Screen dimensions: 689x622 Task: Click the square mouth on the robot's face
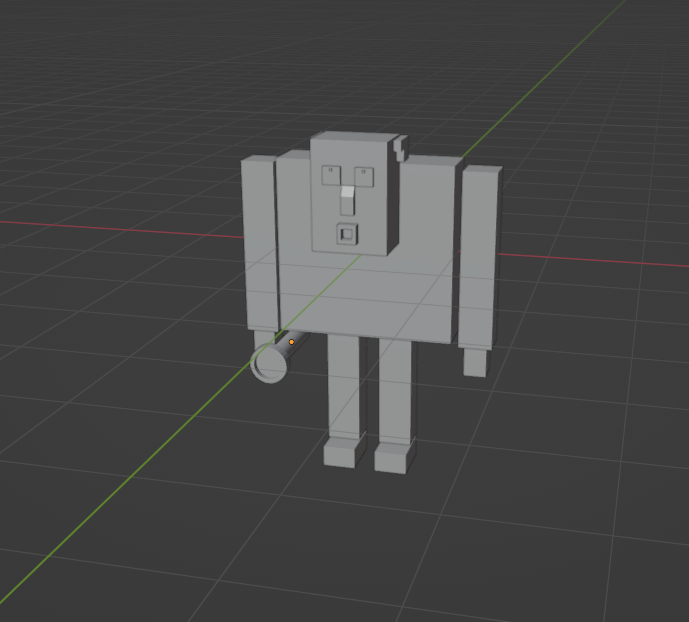(347, 234)
